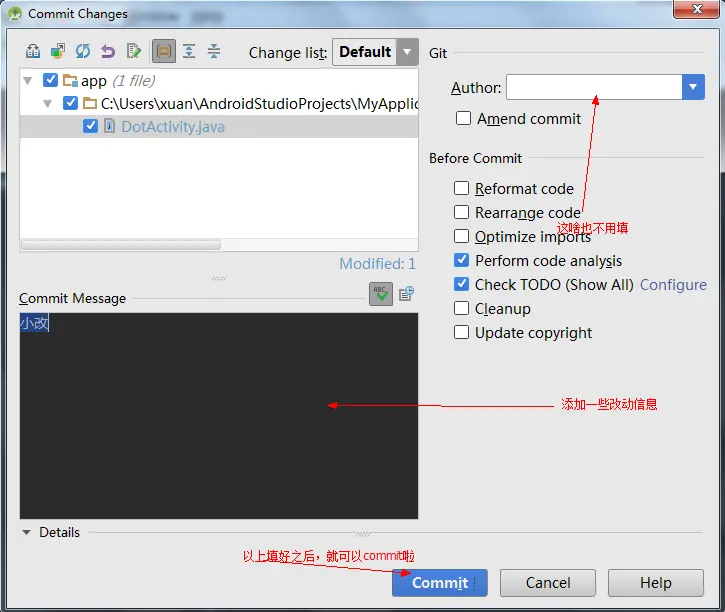Collapse the C:\Users\xuan directory node
The image size is (725, 612).
click(x=48, y=104)
